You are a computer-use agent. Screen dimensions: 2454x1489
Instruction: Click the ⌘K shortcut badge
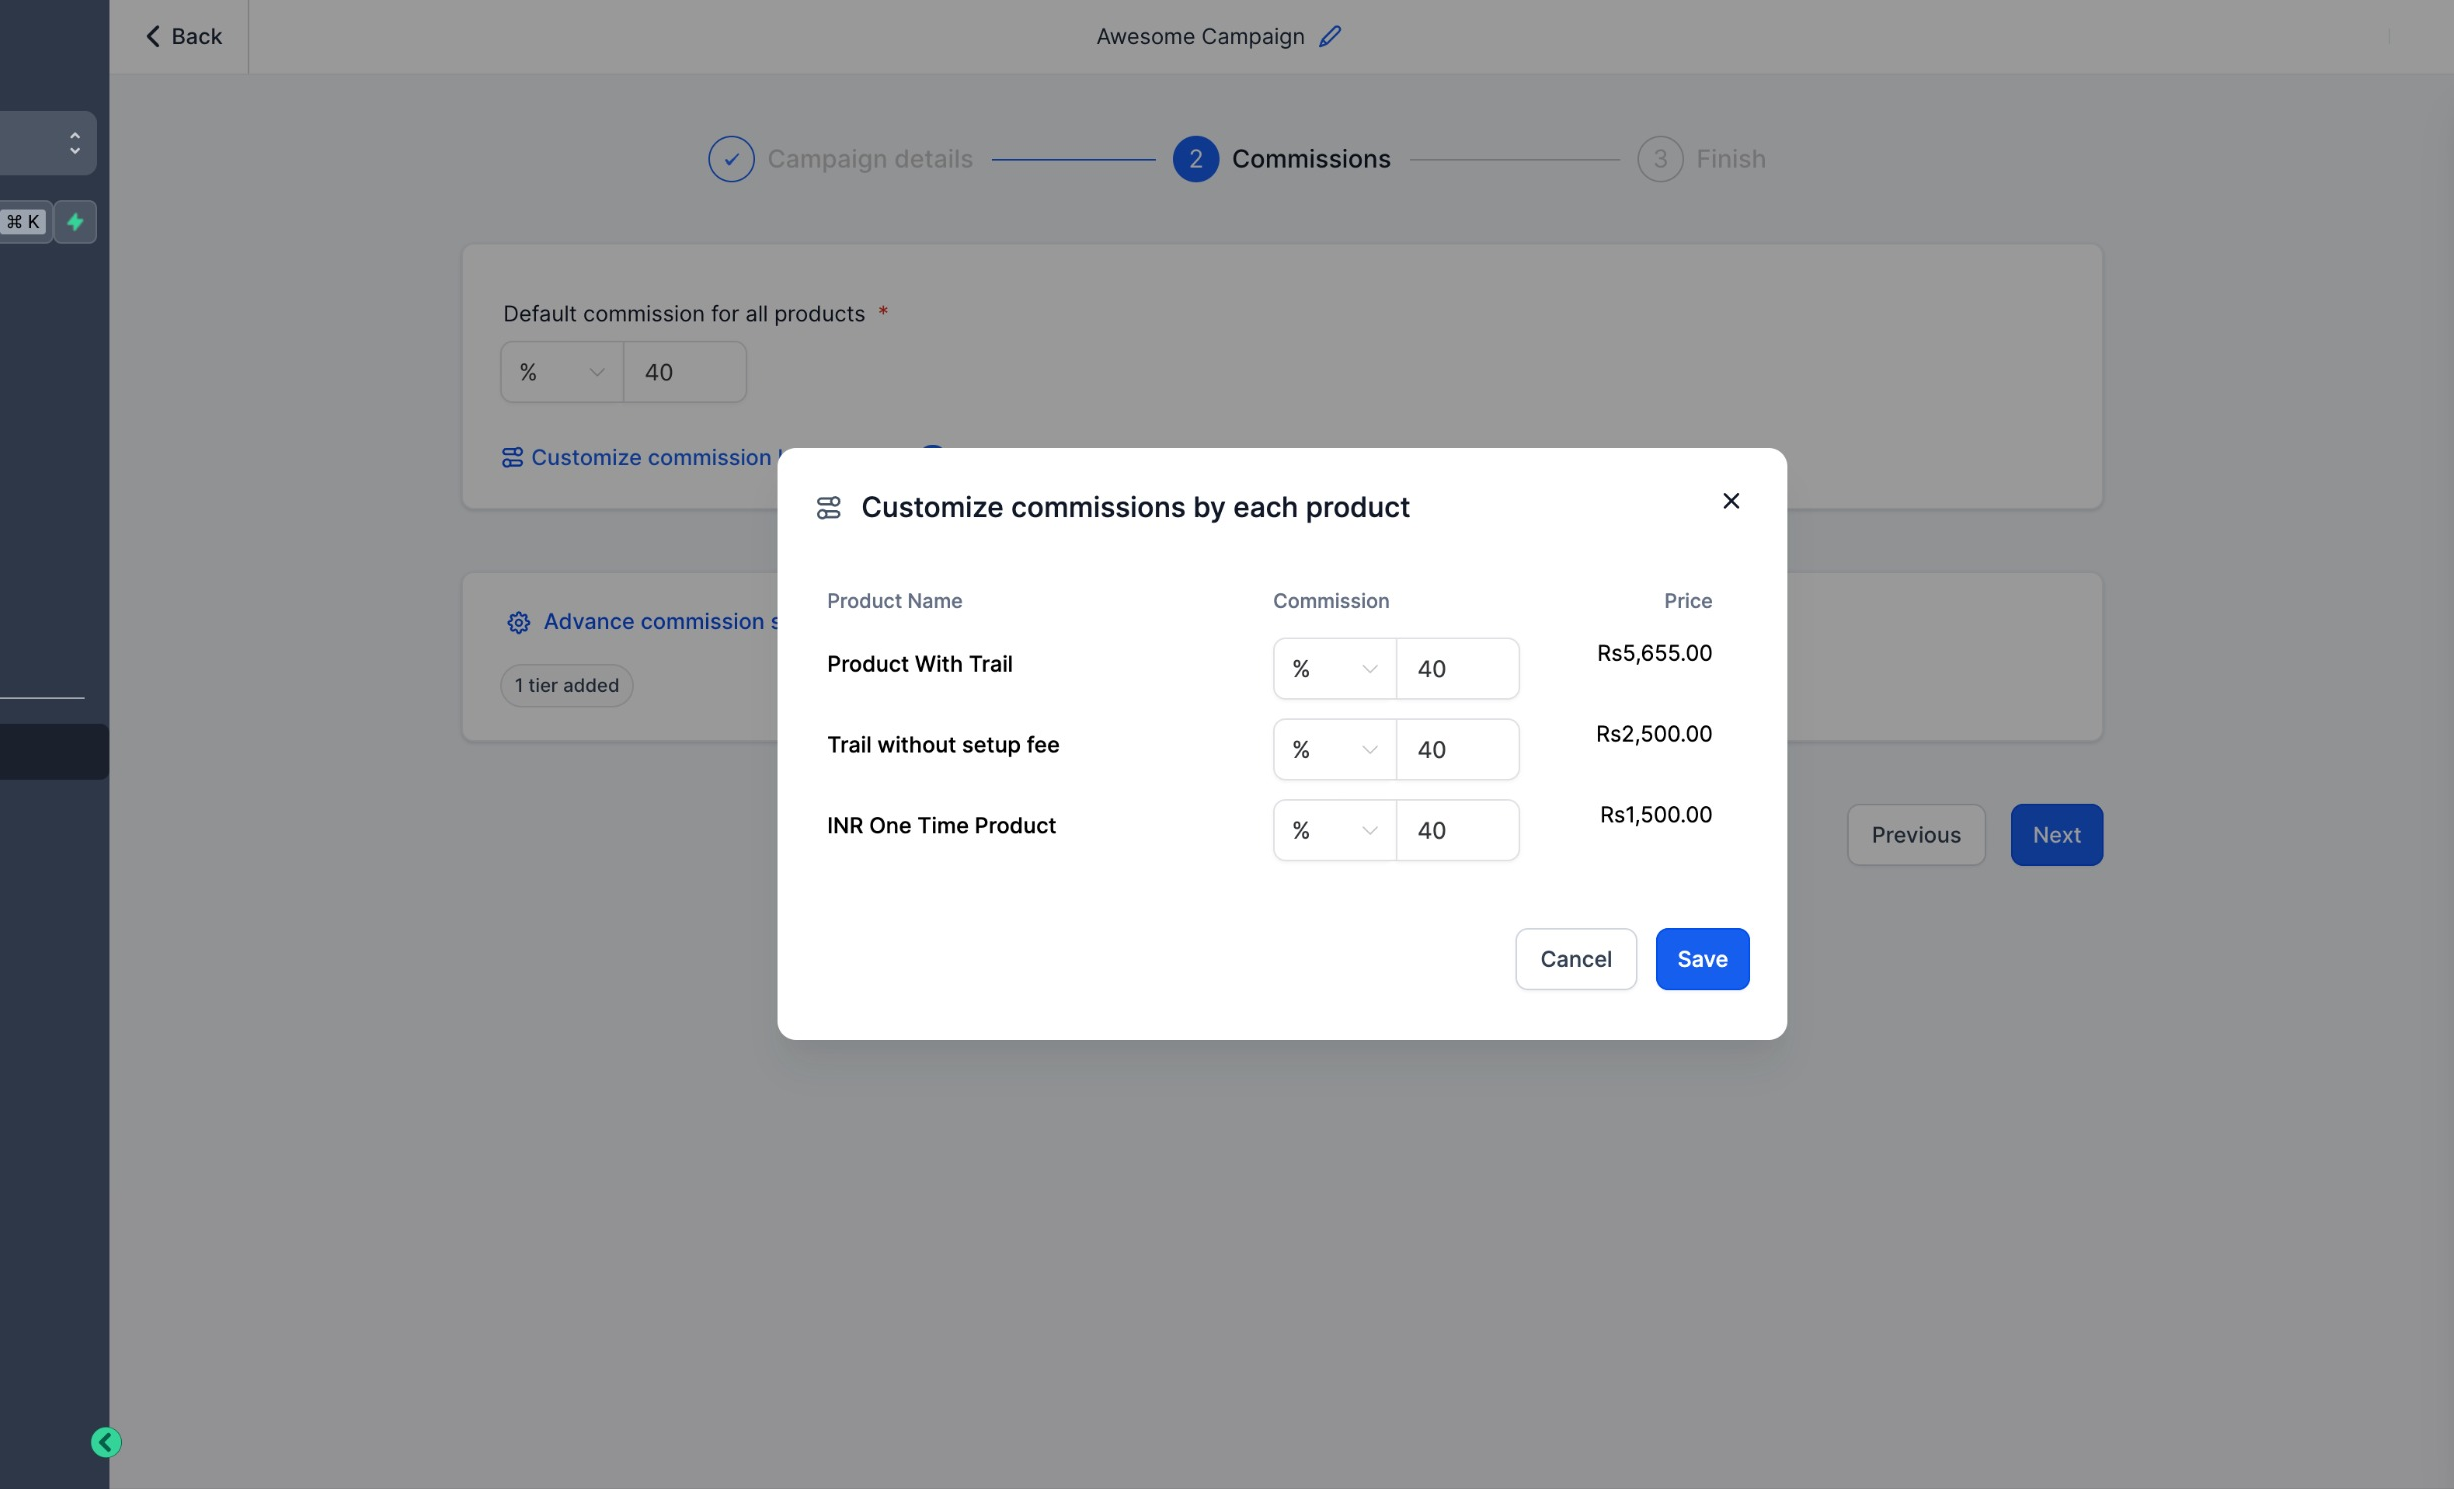point(24,222)
